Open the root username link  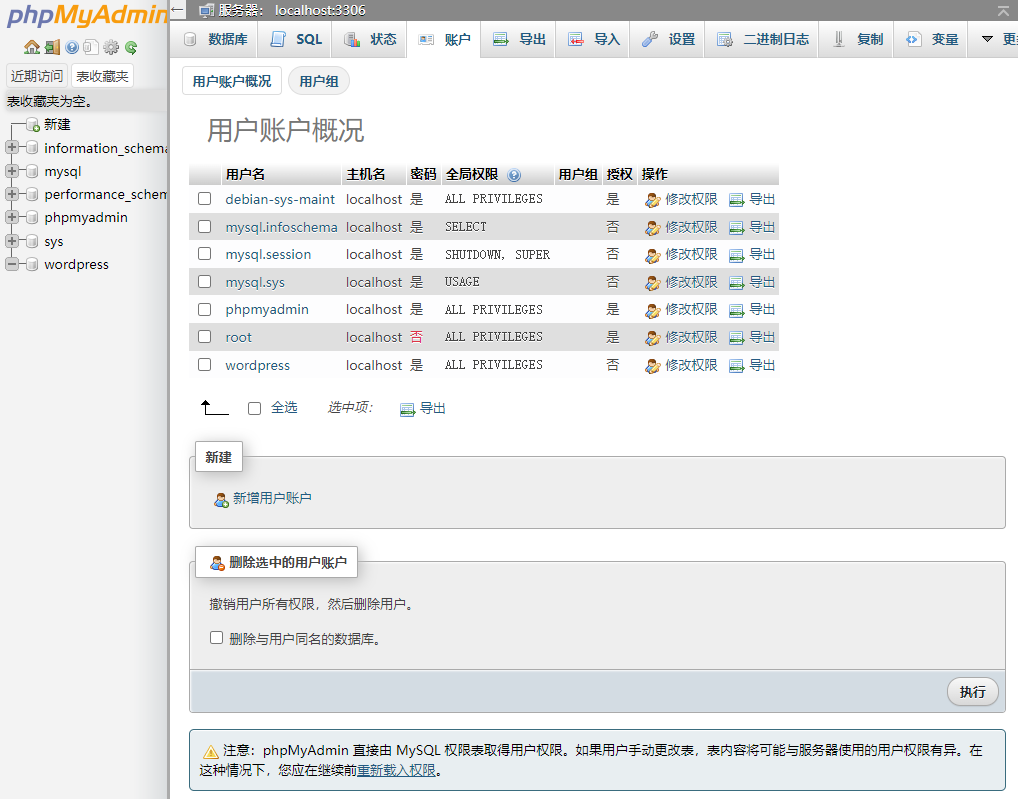238,338
